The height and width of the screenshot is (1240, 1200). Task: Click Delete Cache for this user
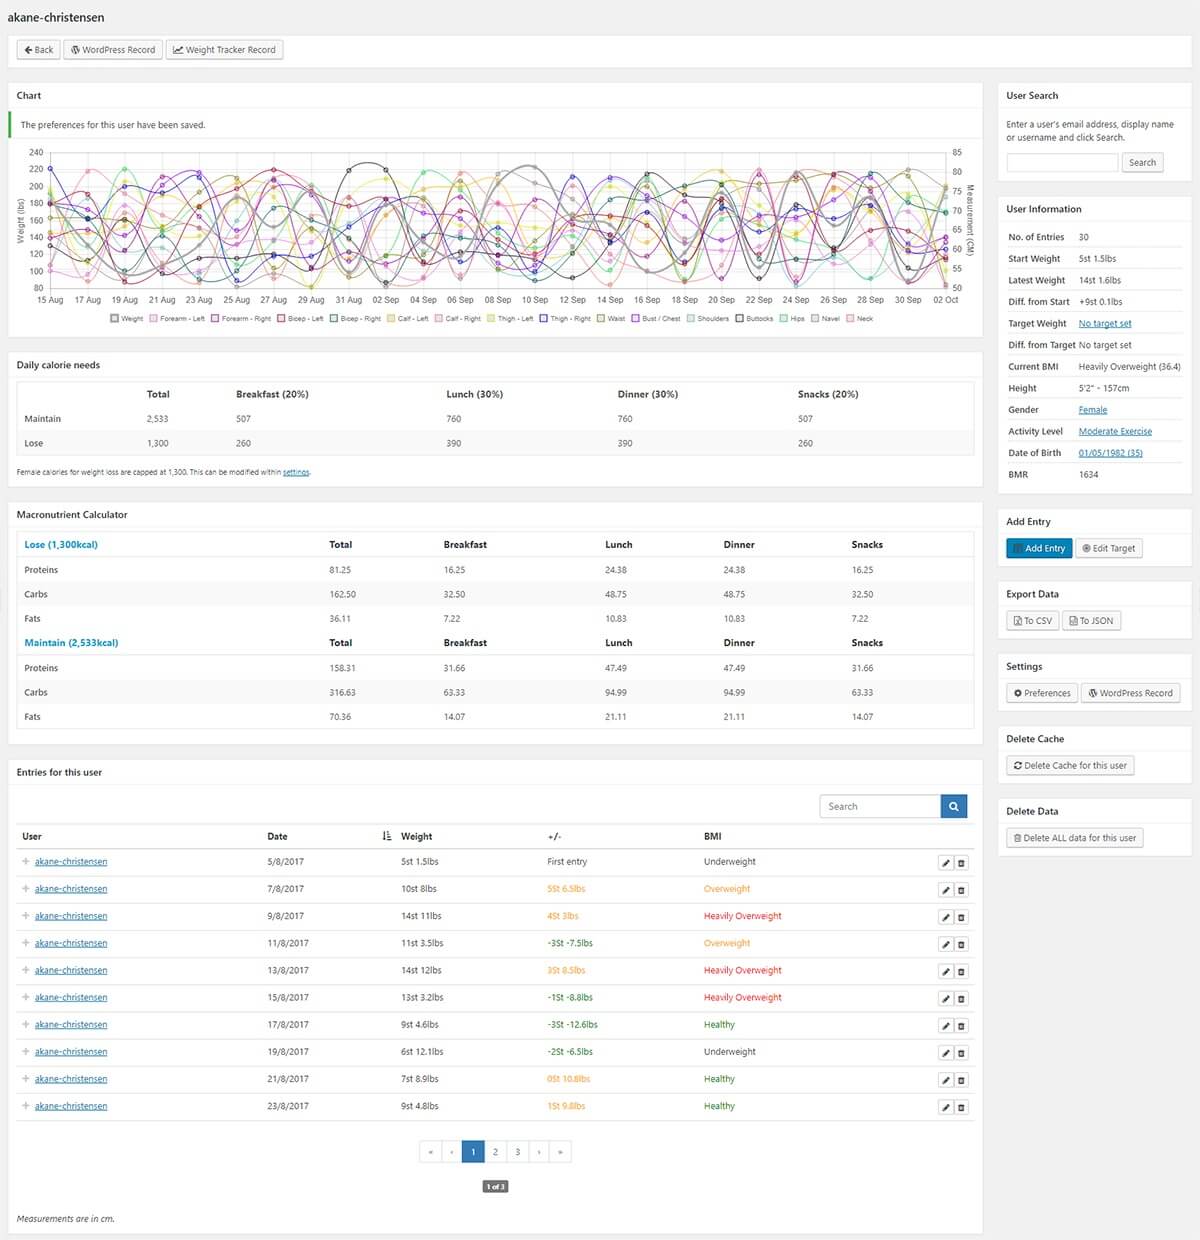coord(1070,766)
